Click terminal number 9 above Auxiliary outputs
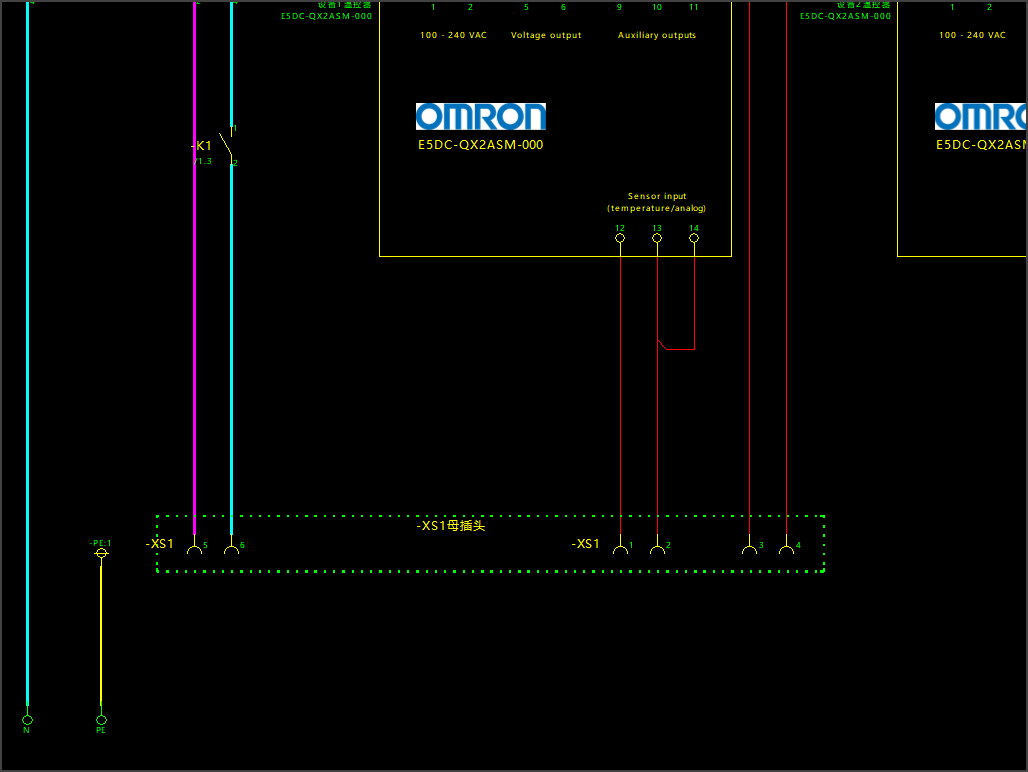Image resolution: width=1028 pixels, height=772 pixels. click(x=620, y=7)
